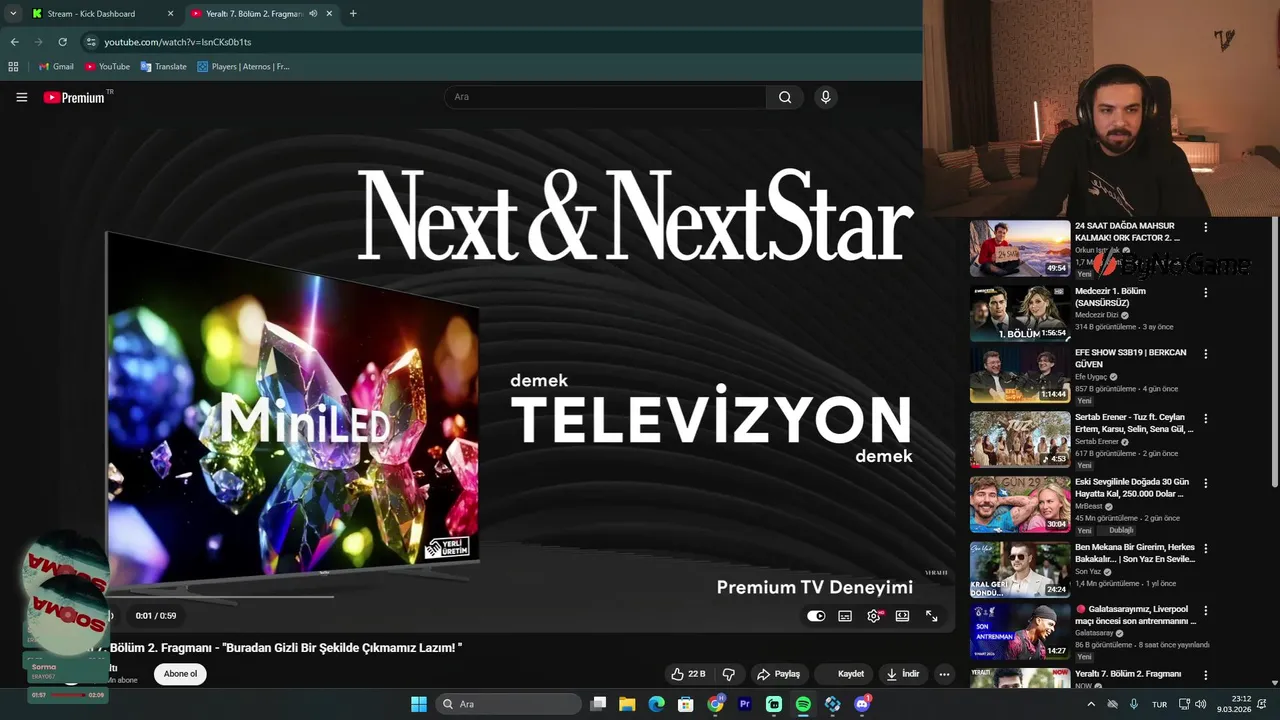Open Chrome from taskbar
This screenshot has width=1280, height=720.
[715, 704]
